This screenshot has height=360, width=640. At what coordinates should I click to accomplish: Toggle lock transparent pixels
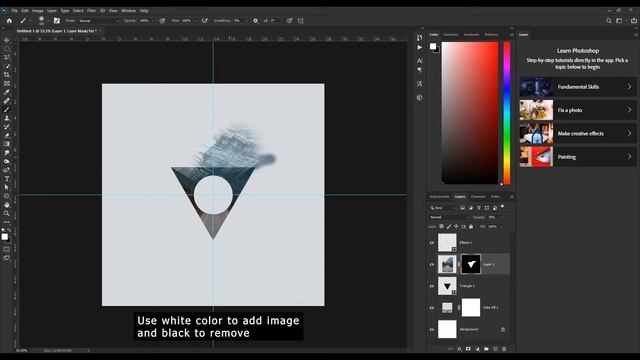coord(442,227)
